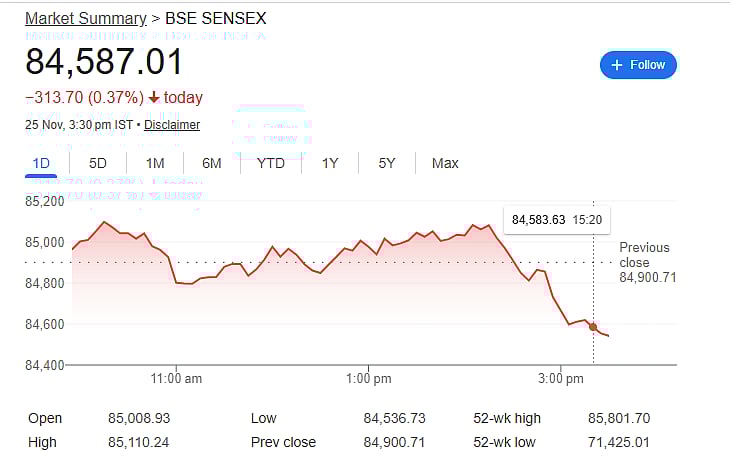Switch chart to 6M range
The width and height of the screenshot is (730, 467).
pyautogui.click(x=212, y=163)
